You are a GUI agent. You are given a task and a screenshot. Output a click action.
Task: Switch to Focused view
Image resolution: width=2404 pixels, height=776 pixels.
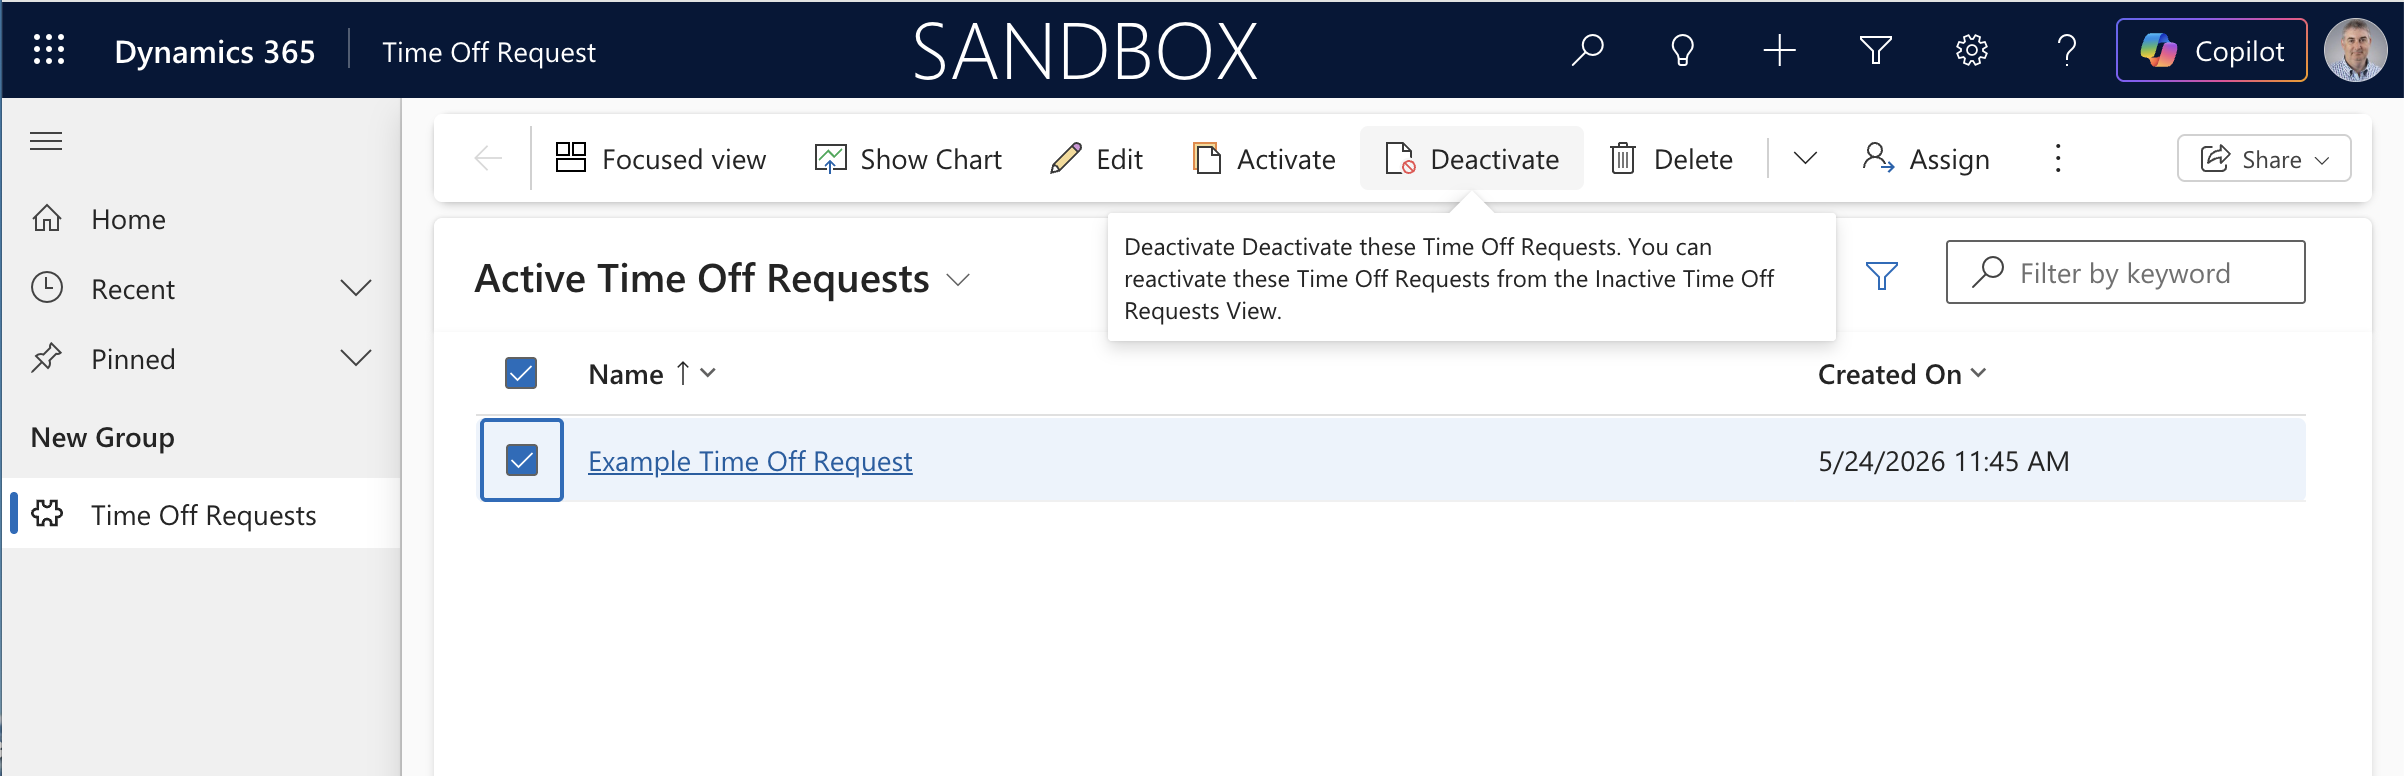pos(660,158)
